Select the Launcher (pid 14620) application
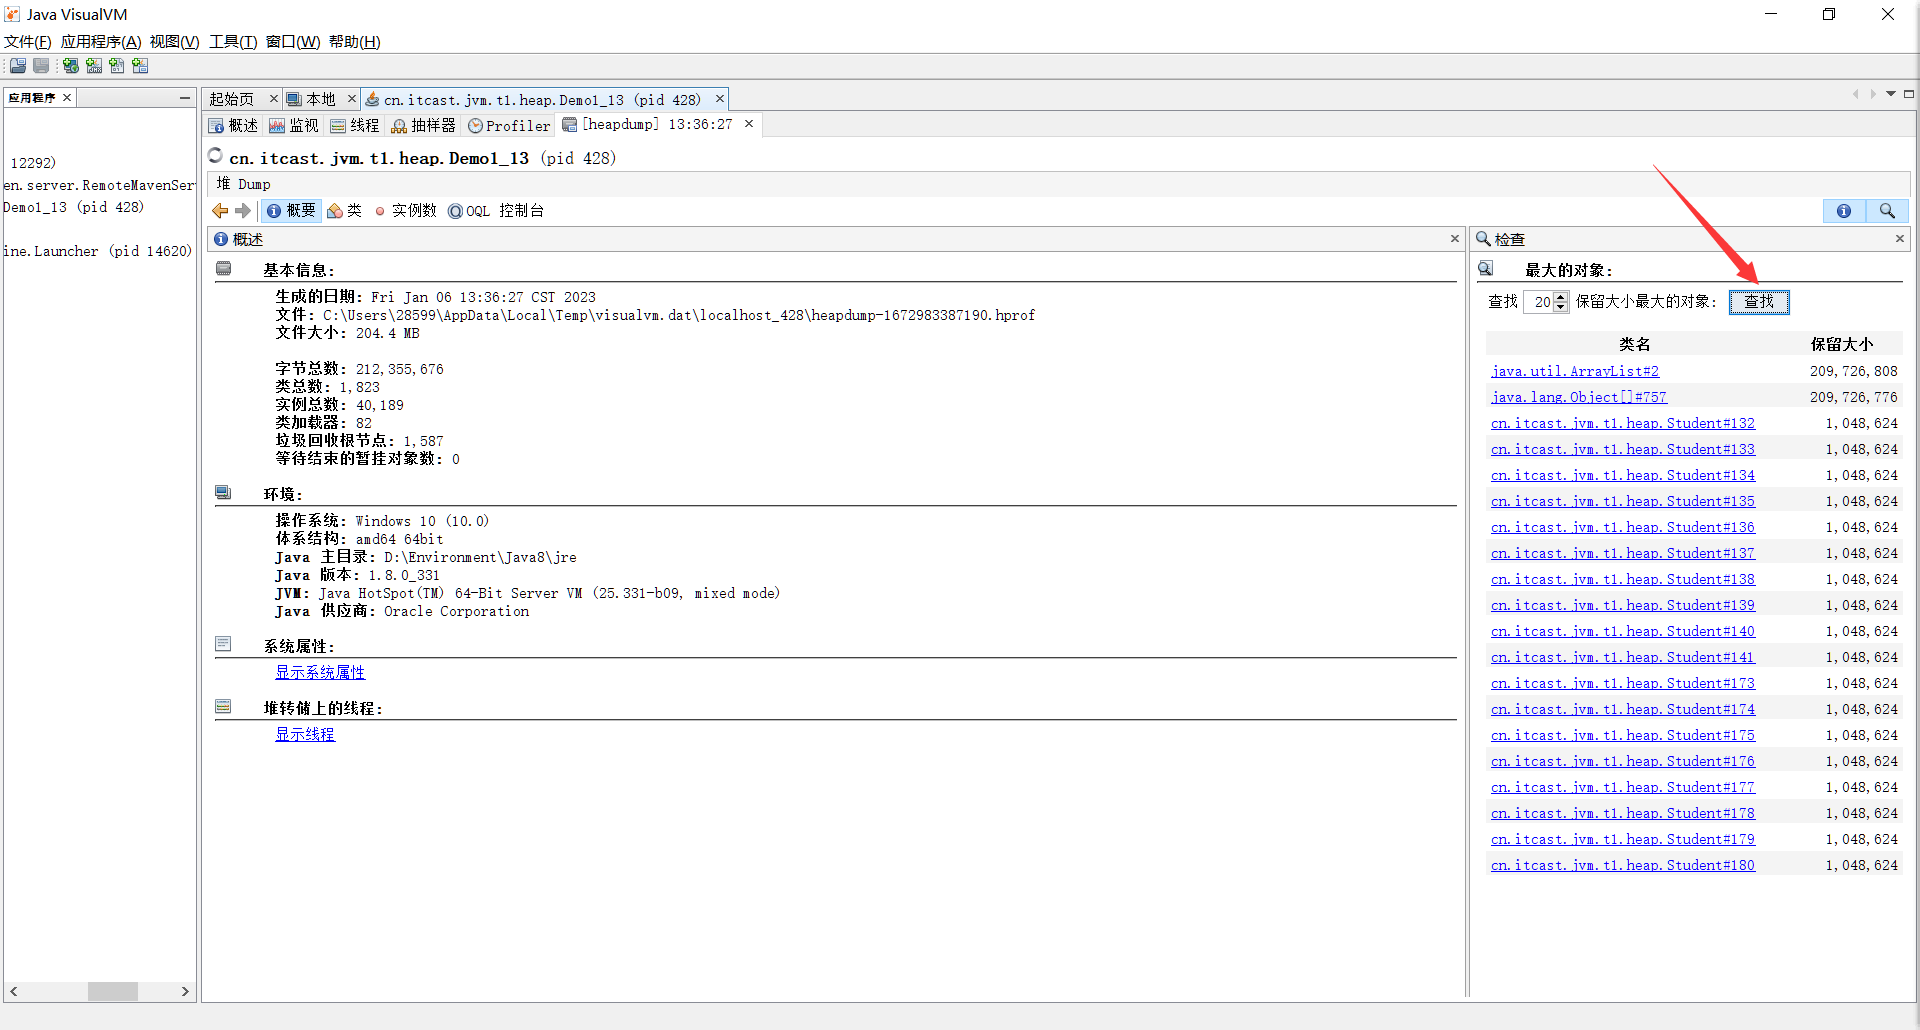 click(x=97, y=252)
